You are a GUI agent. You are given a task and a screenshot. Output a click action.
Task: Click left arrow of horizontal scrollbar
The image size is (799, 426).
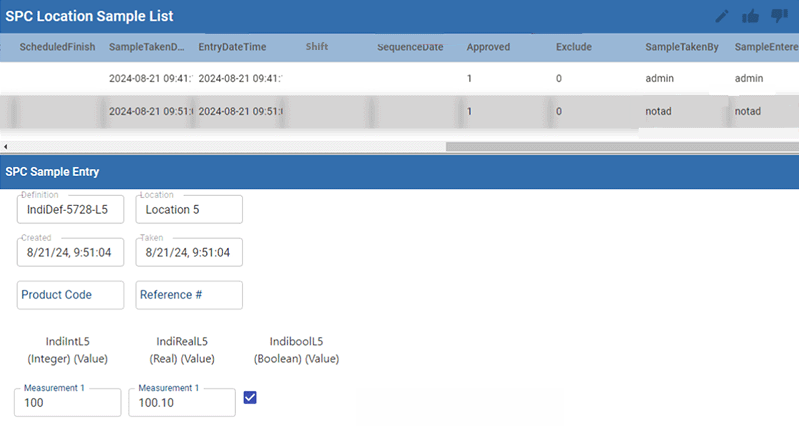[x=6, y=147]
